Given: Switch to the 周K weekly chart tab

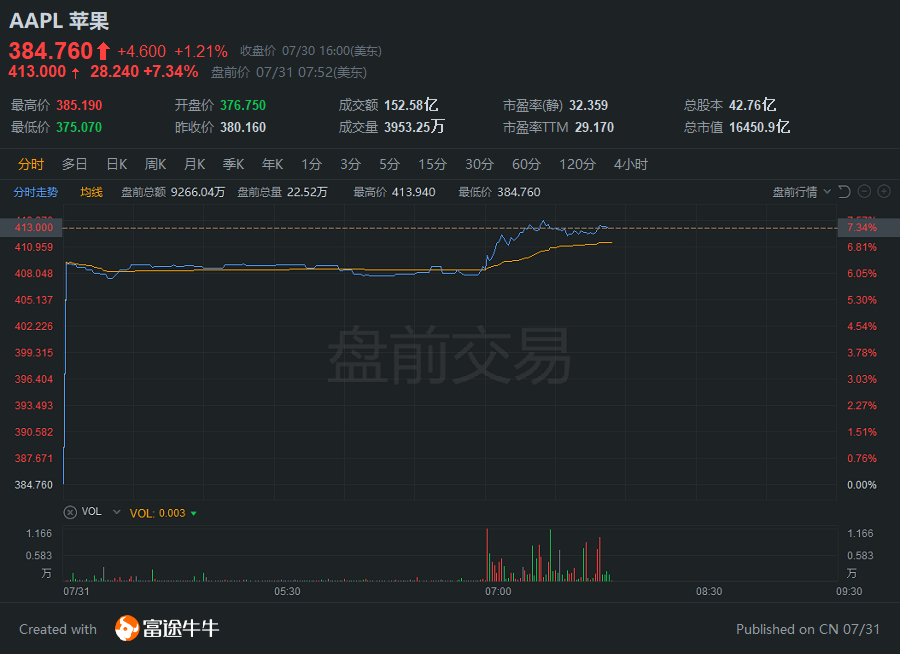Looking at the screenshot, I should pos(155,164).
